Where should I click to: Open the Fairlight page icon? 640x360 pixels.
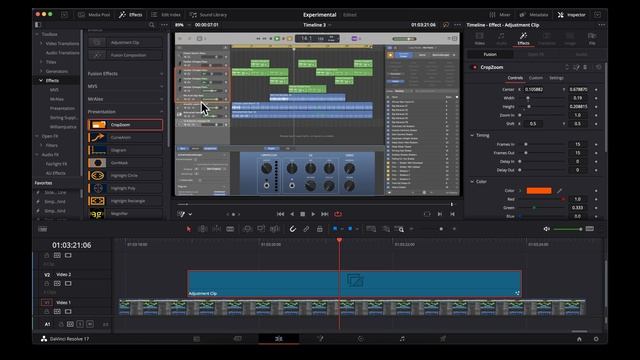click(x=402, y=339)
